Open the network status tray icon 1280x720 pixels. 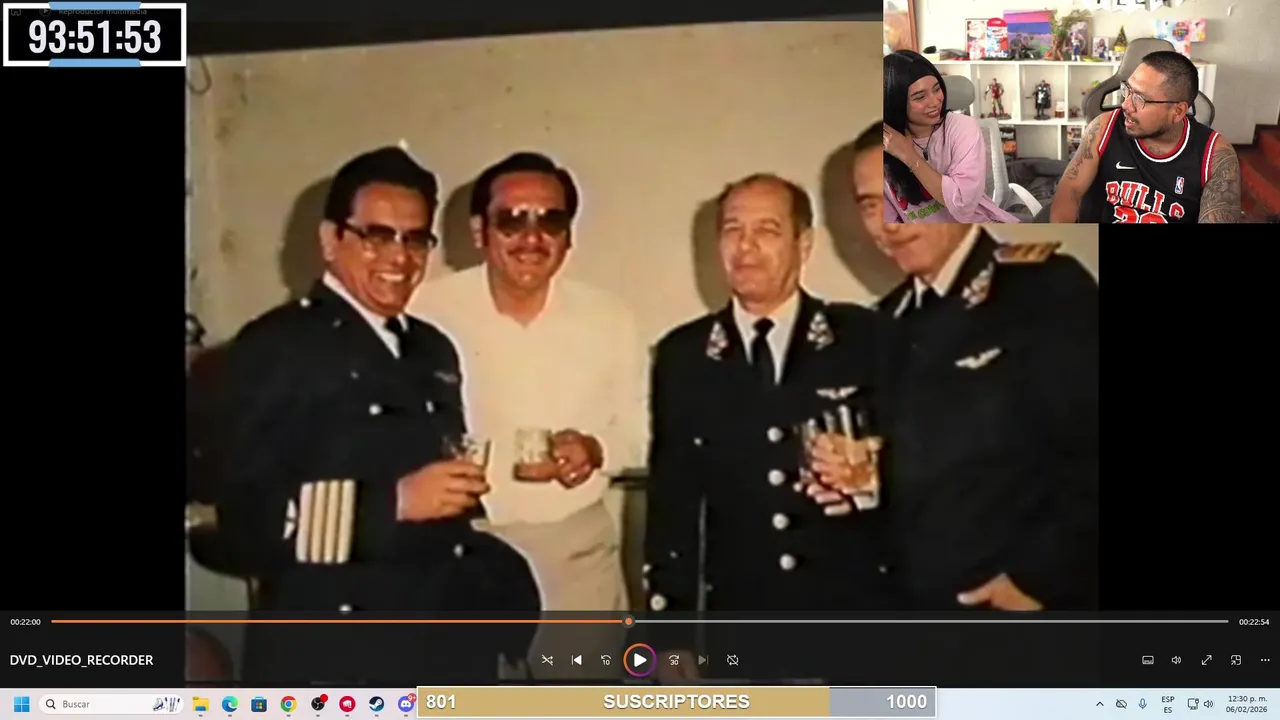(1193, 704)
